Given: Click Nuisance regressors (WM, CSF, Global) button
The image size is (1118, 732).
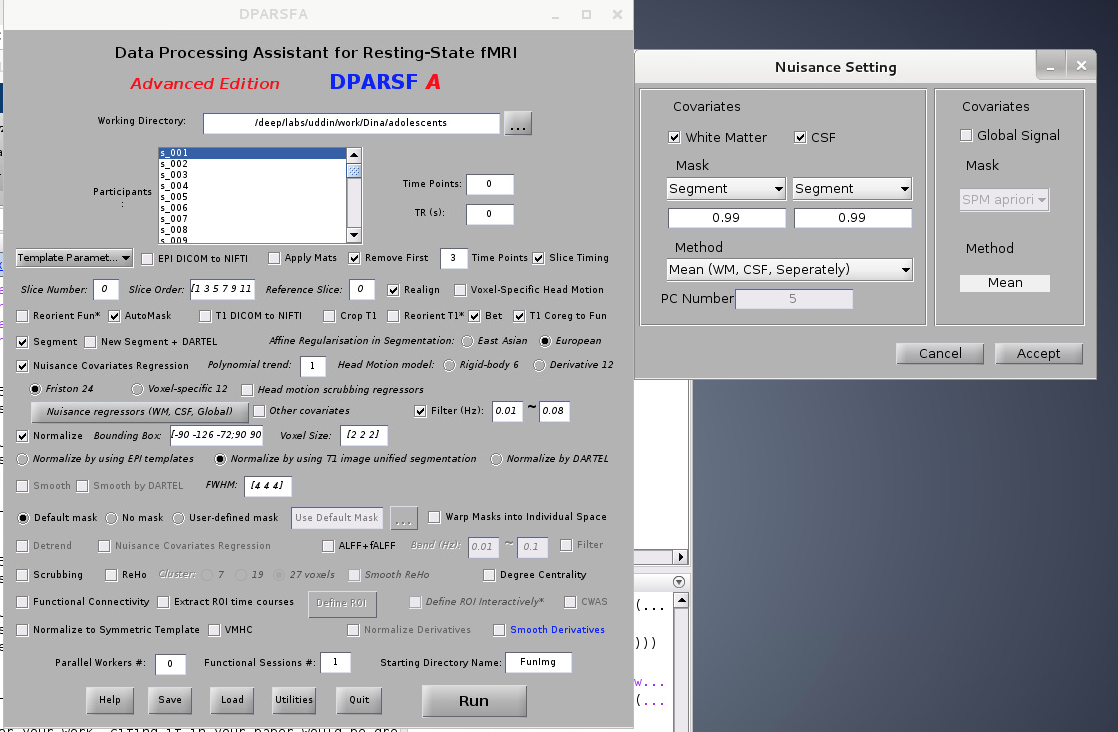Looking at the screenshot, I should (140, 411).
